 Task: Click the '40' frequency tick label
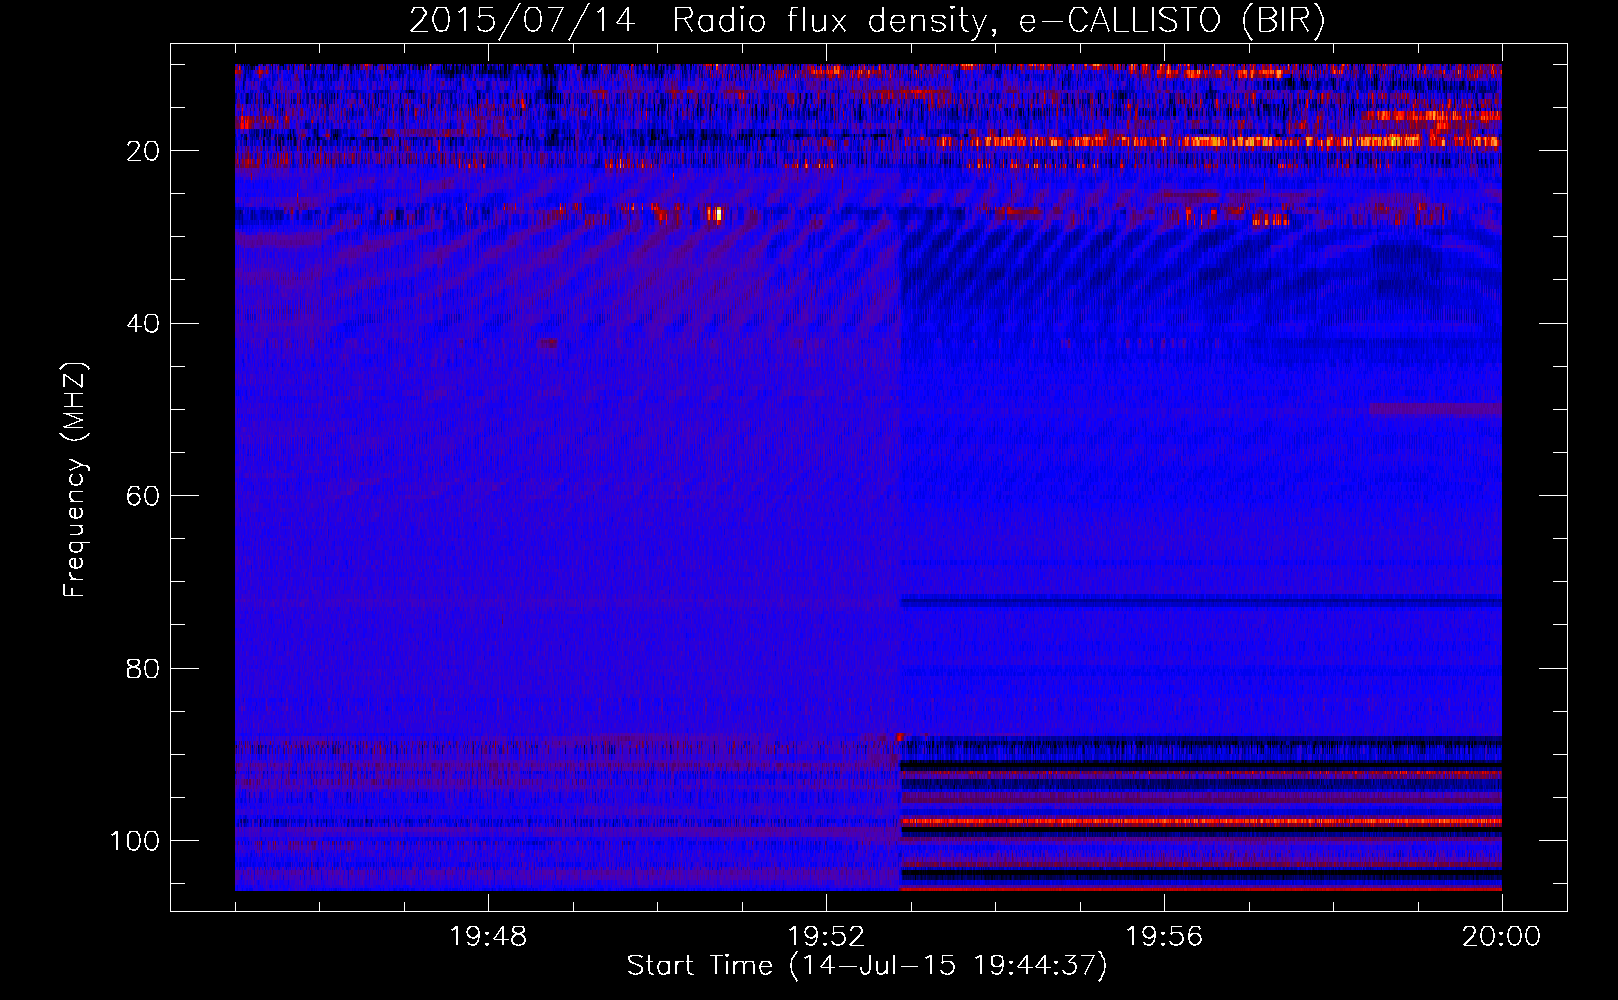point(143,323)
